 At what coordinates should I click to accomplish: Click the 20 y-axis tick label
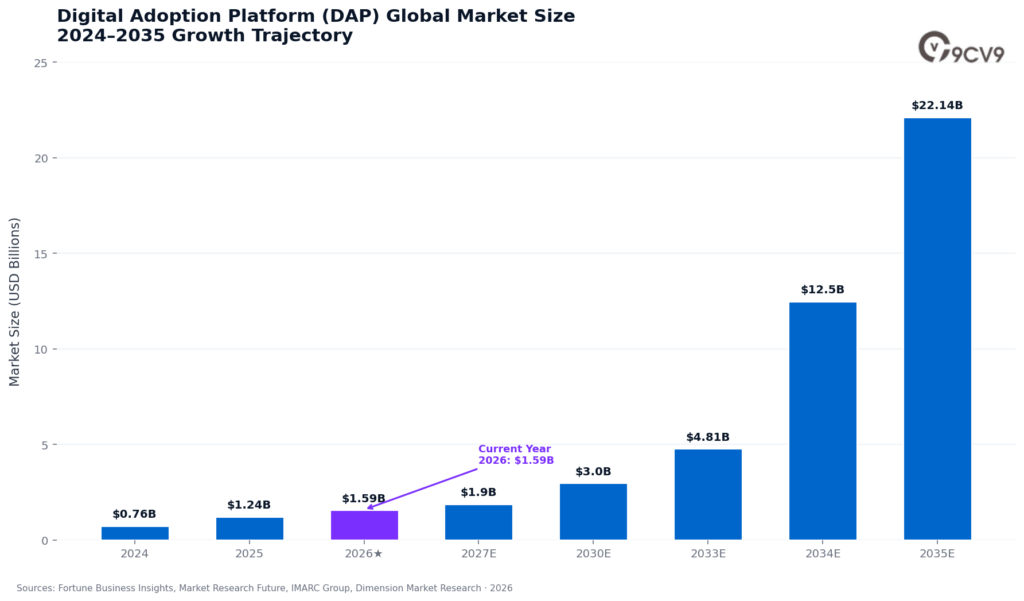40,158
